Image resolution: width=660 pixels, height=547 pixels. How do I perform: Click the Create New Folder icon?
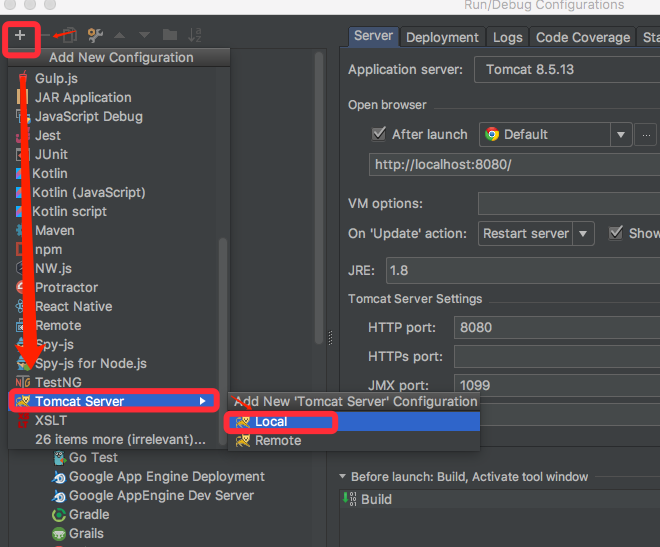tap(170, 35)
